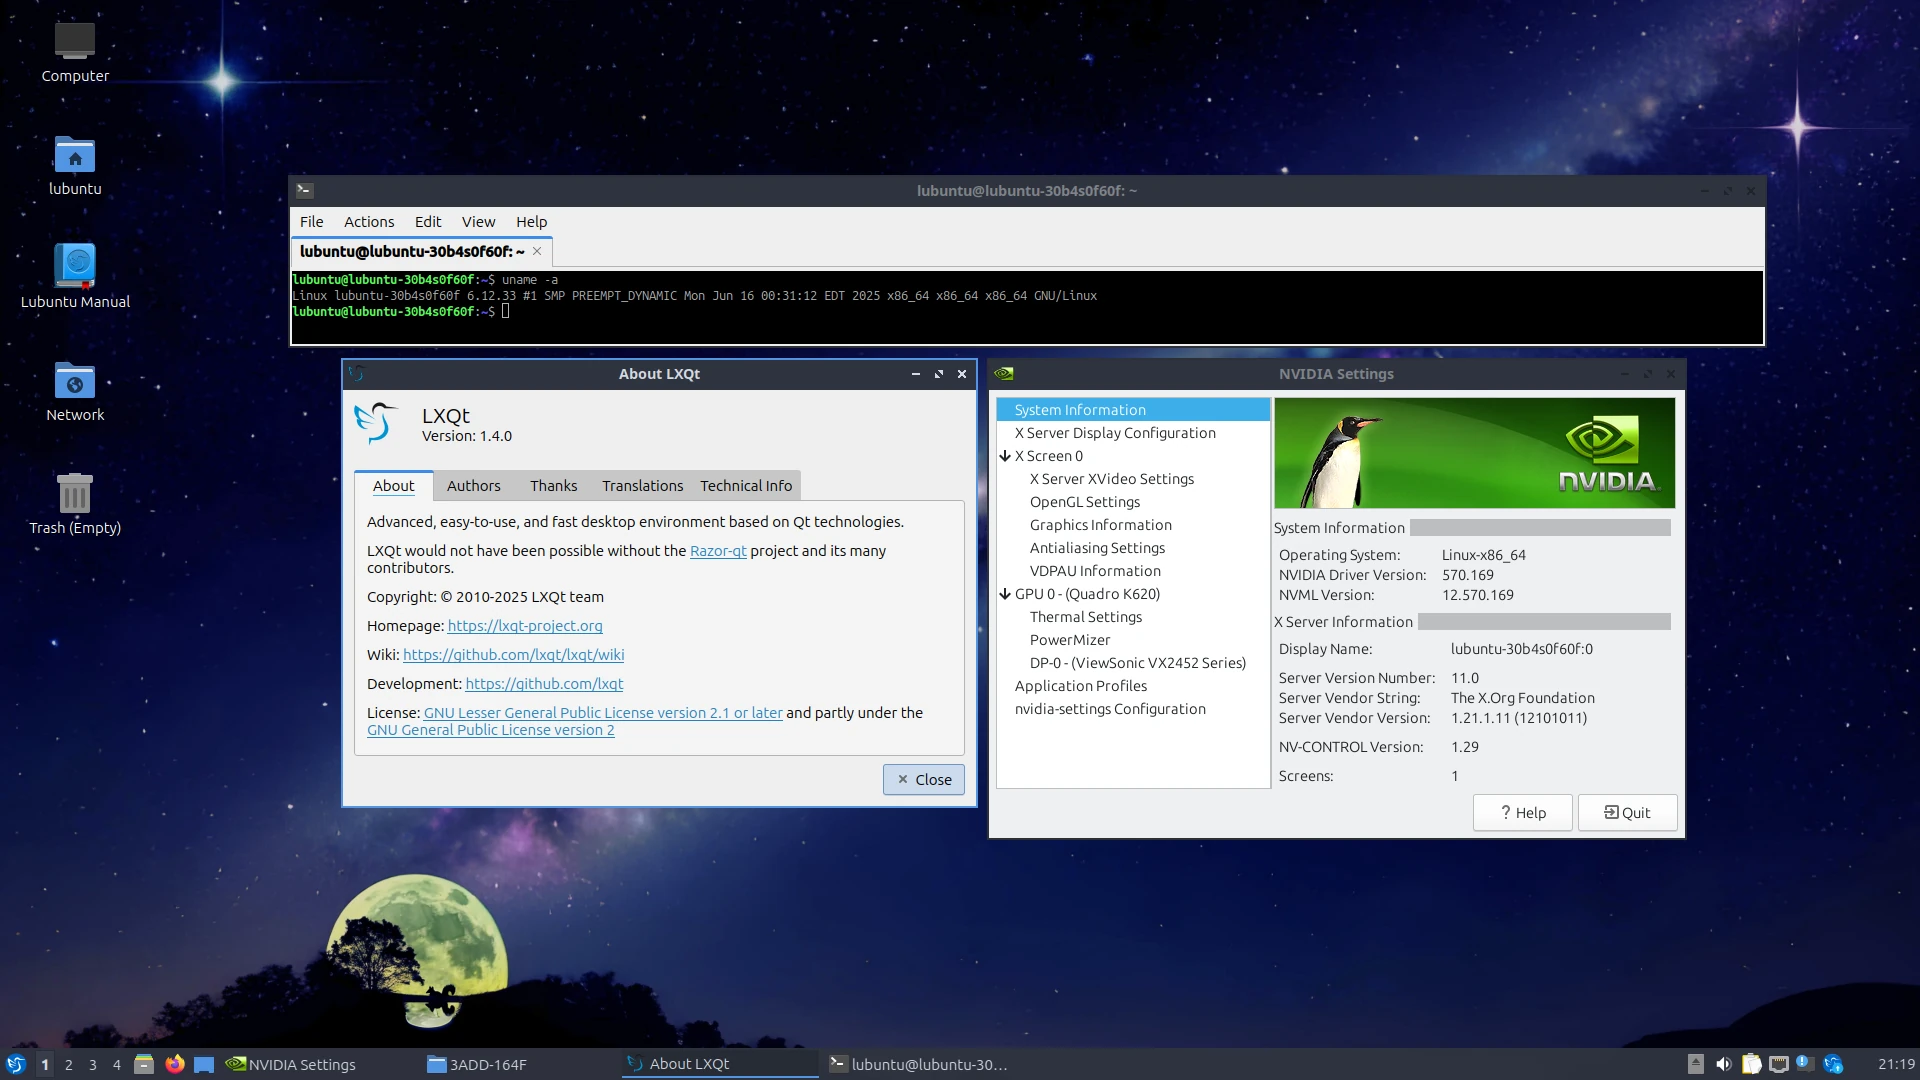This screenshot has width=1920, height=1080.
Task: Switch to virtual desktop 3
Action: (x=93, y=1064)
